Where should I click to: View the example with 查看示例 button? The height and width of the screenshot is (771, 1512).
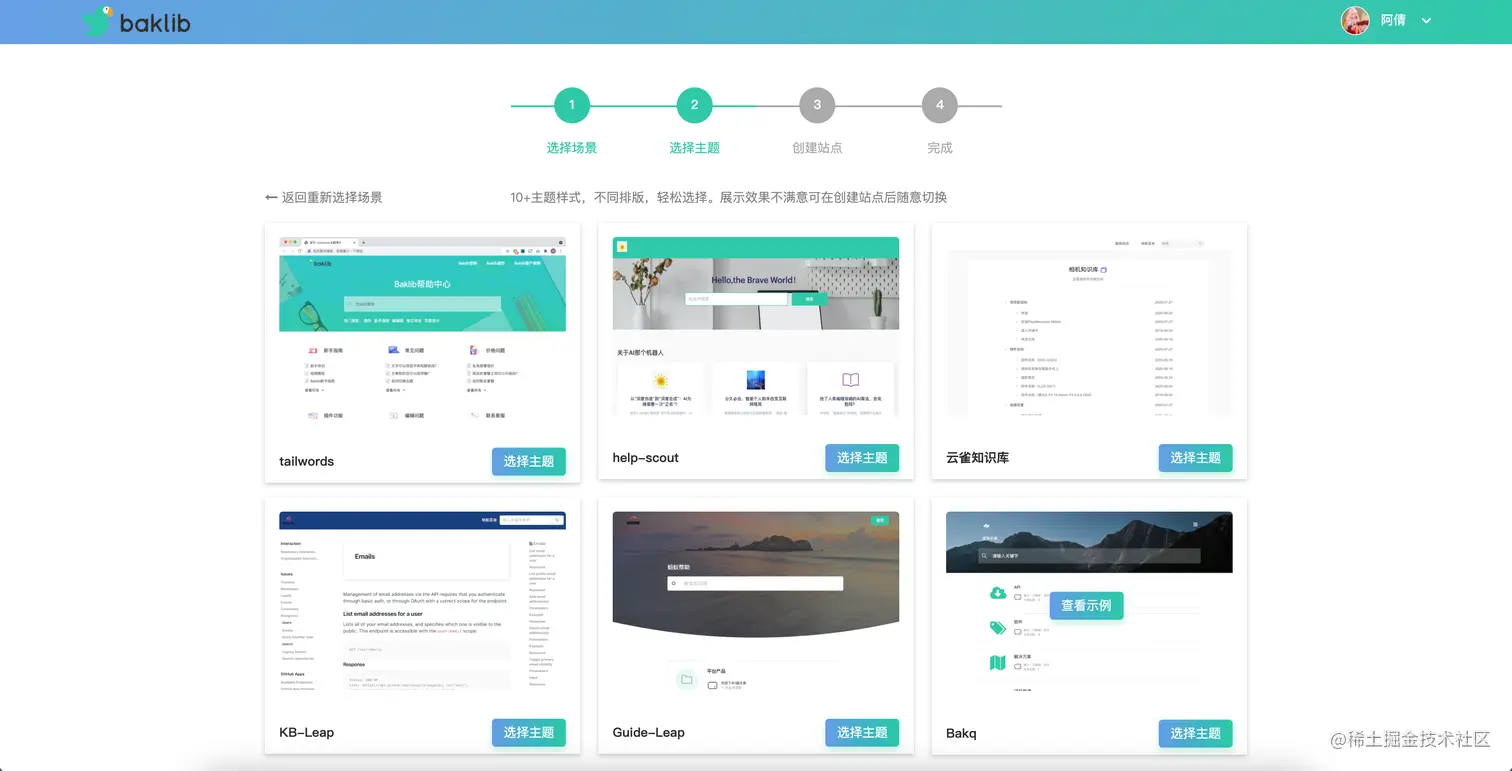(x=1087, y=606)
